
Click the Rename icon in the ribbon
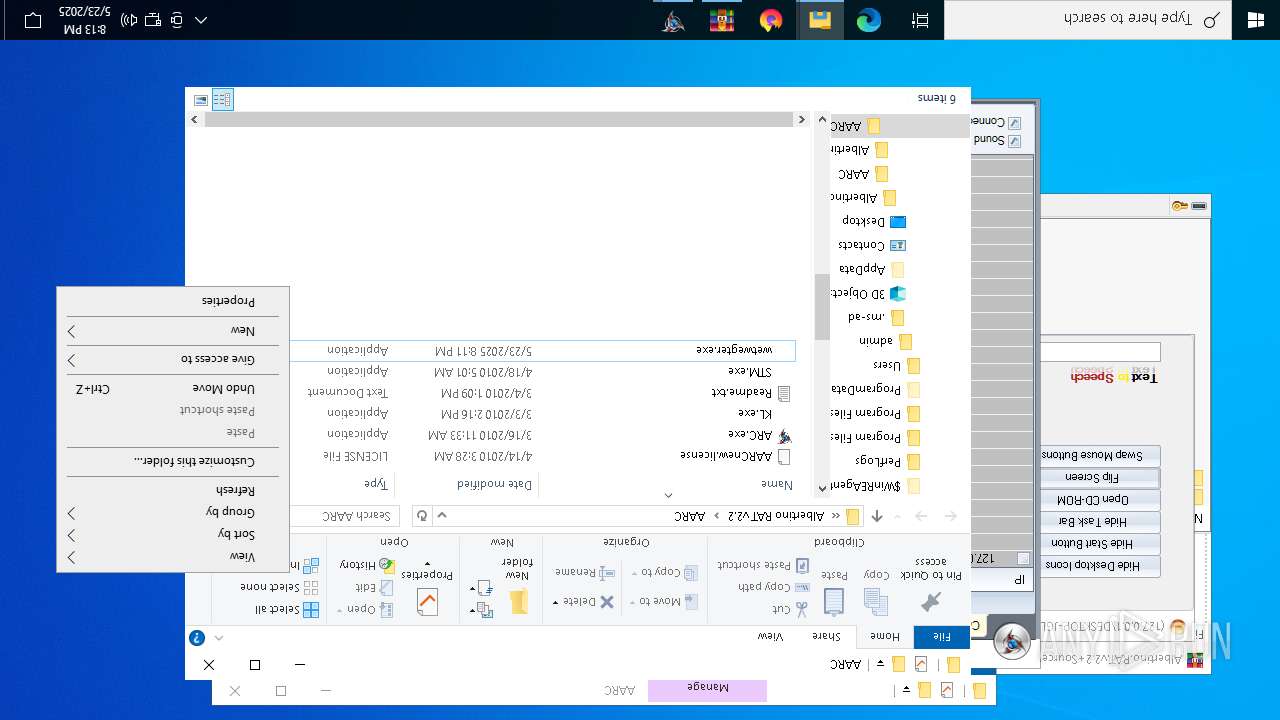[x=606, y=572]
